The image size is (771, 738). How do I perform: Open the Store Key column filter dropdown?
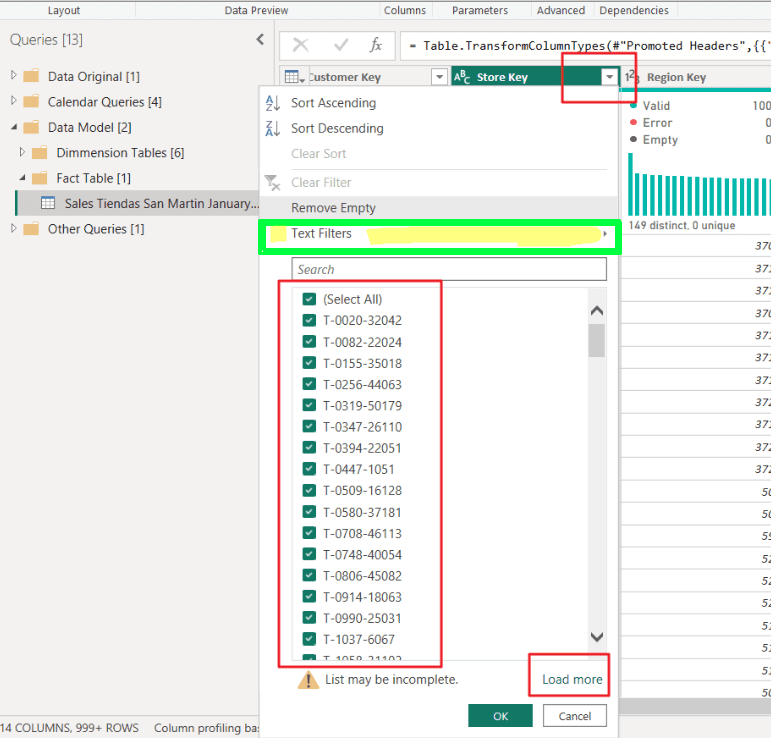click(609, 77)
